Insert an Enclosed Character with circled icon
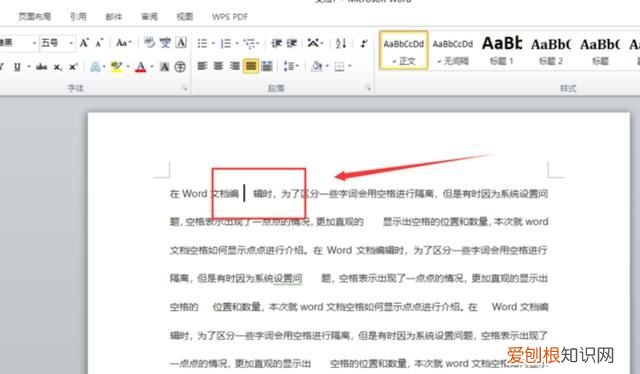The image size is (640, 374). pyautogui.click(x=180, y=67)
